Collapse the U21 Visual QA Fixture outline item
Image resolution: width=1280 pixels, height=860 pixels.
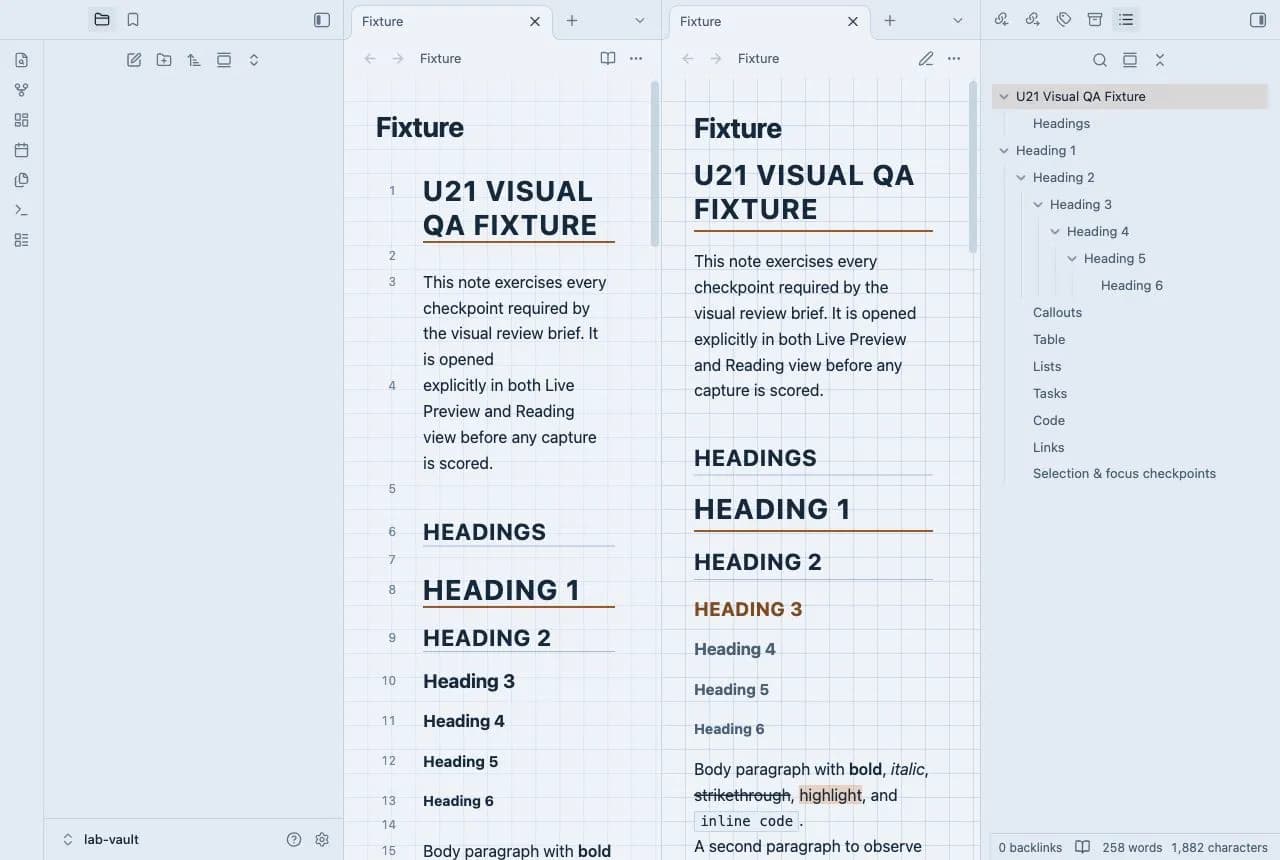click(1004, 97)
